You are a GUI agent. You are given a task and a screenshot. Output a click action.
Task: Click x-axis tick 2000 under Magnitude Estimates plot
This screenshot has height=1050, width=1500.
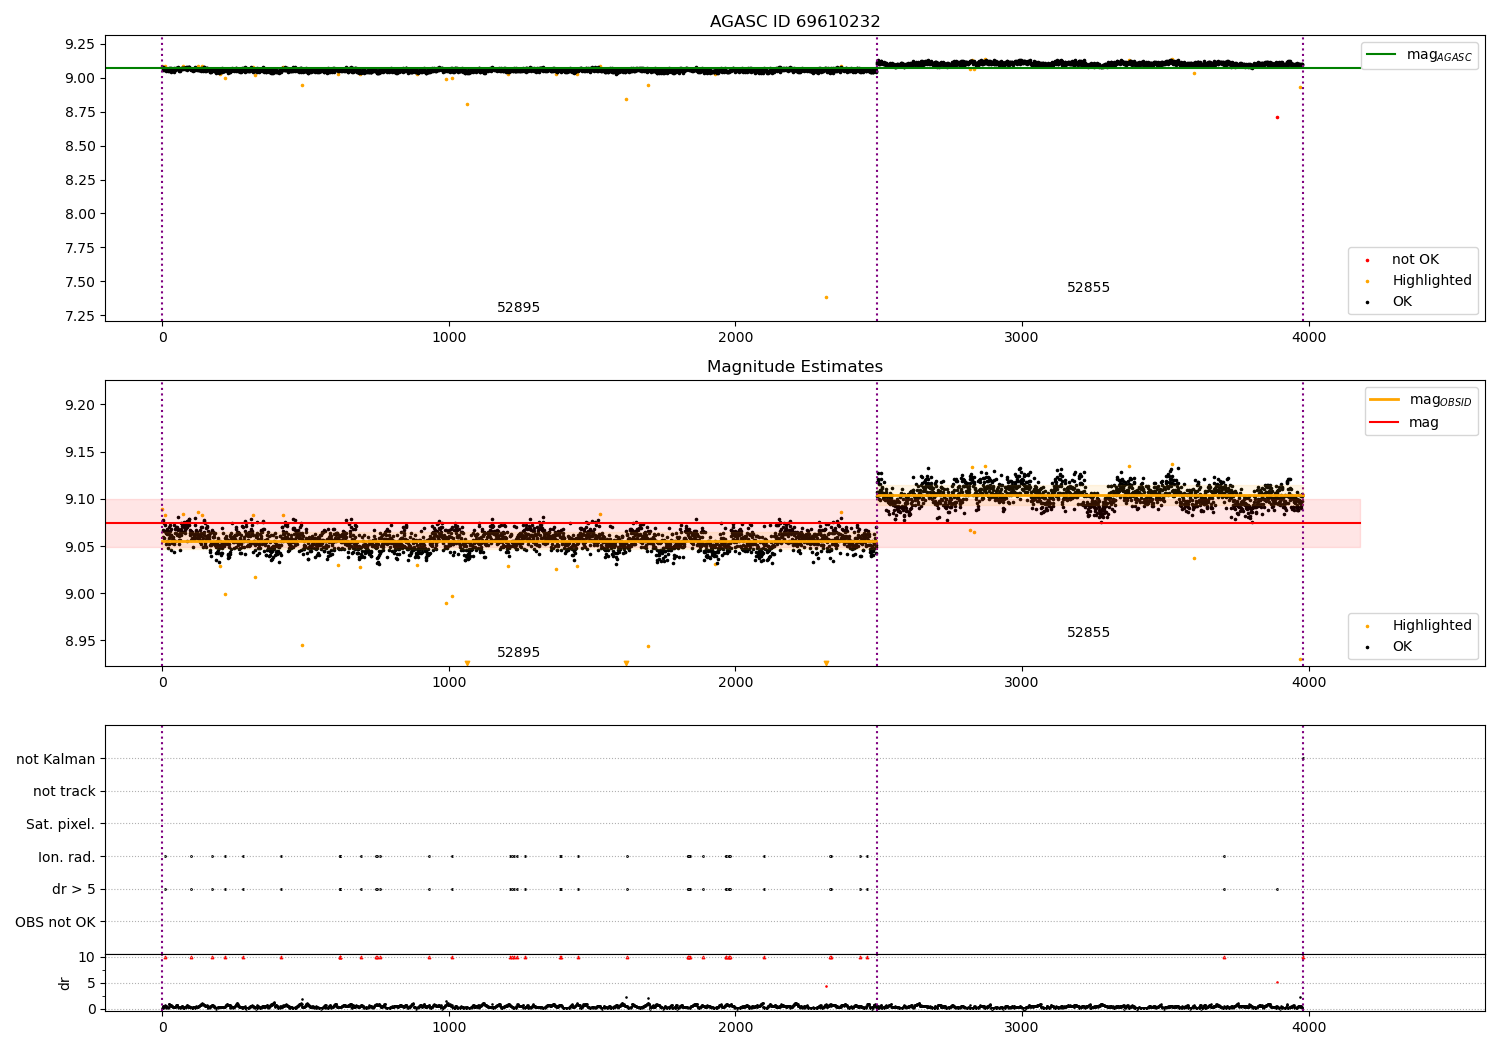coord(736,683)
